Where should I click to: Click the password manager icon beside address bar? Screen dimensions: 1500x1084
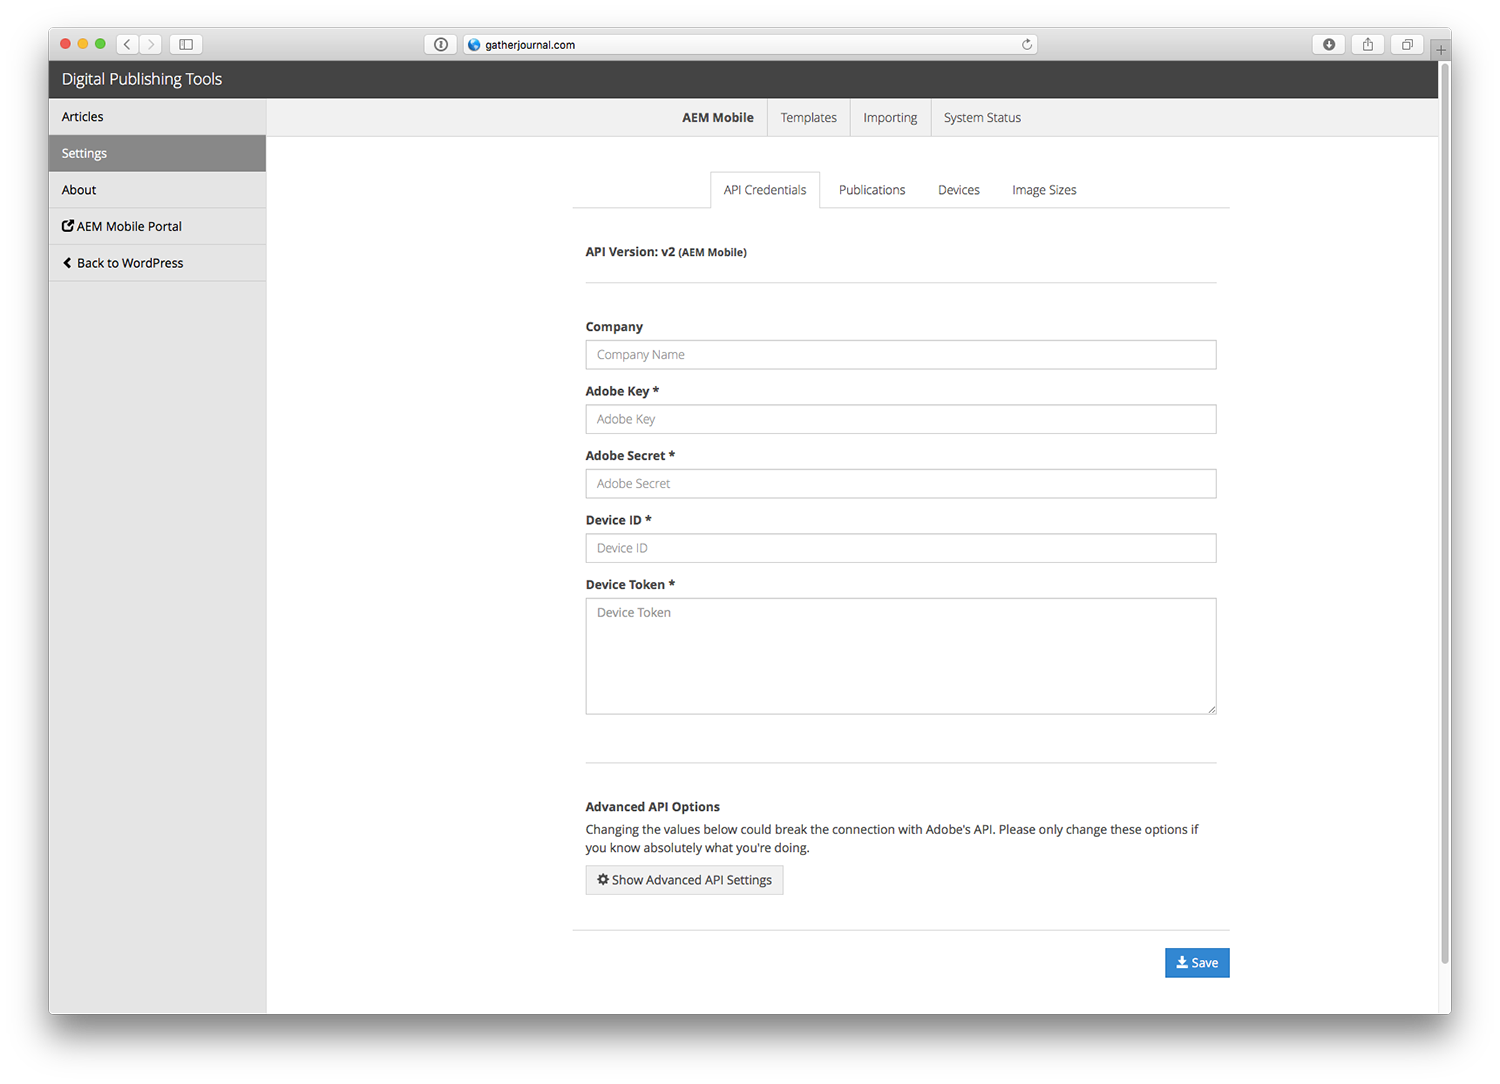tap(440, 44)
